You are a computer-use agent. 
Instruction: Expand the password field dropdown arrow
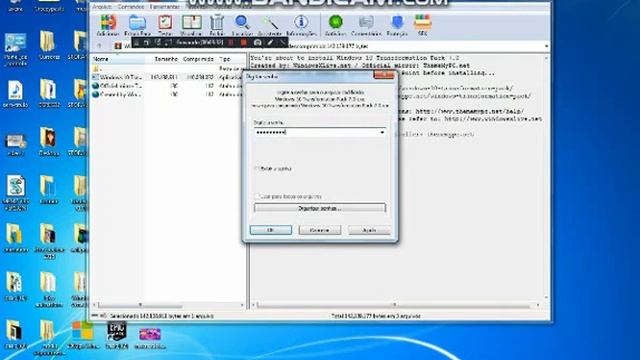(382, 132)
